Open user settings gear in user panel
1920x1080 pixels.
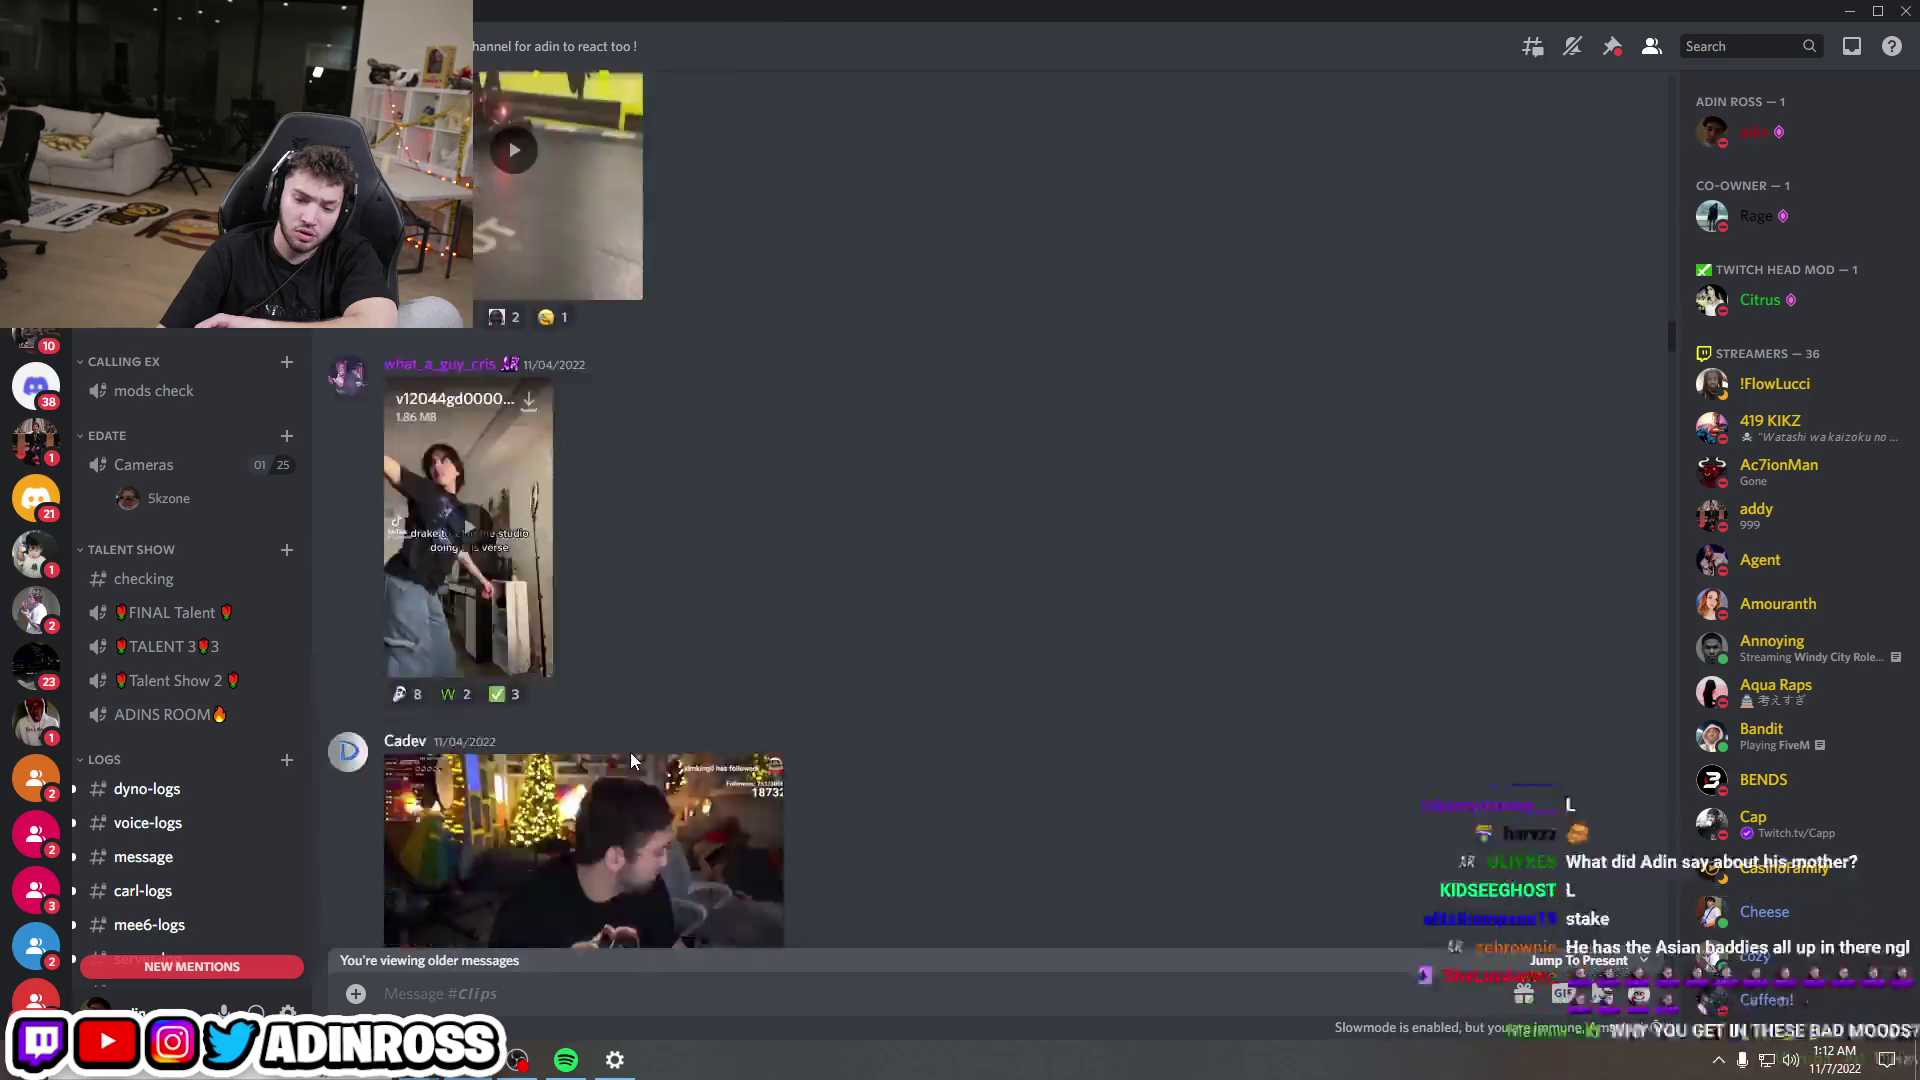click(288, 1012)
